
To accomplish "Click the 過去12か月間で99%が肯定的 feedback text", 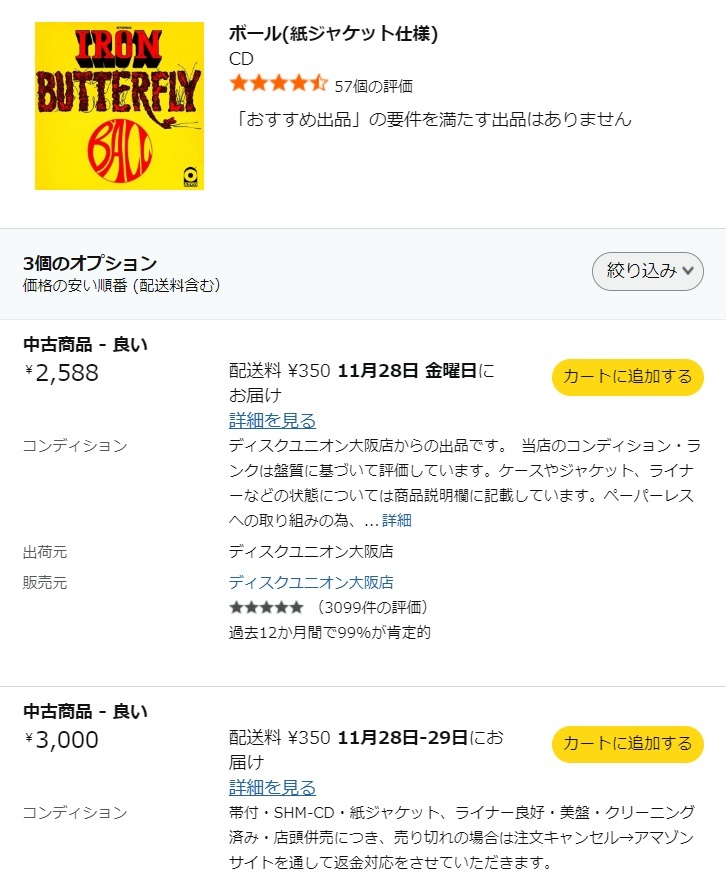I will click(x=330, y=632).
